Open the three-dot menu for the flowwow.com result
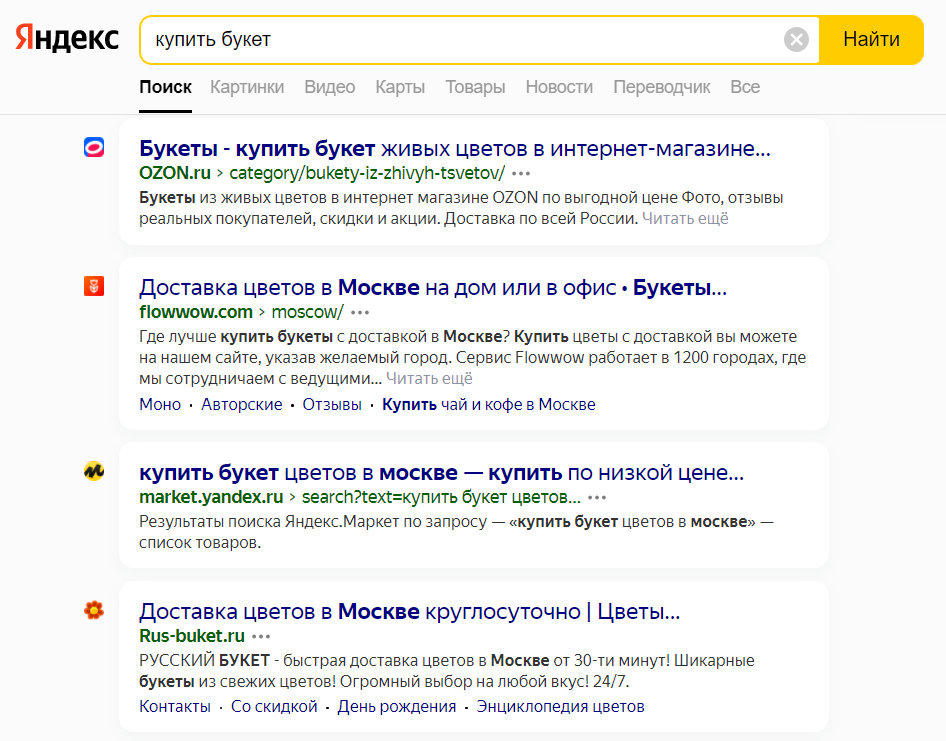Screen dimensions: 946x741 [360, 312]
